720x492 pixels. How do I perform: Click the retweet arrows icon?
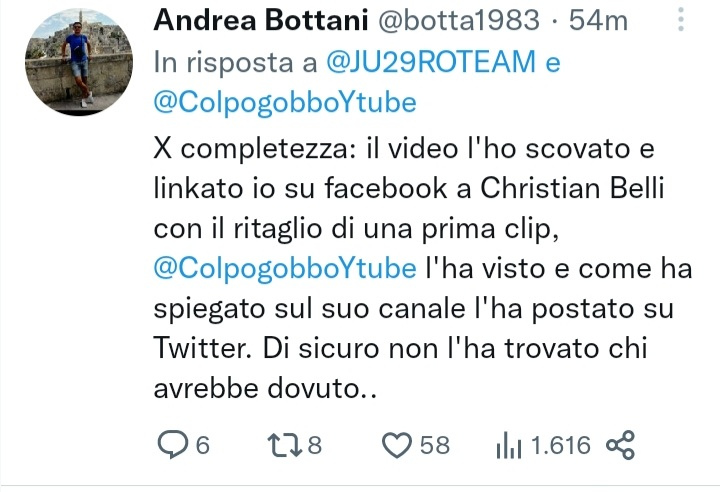285,445
